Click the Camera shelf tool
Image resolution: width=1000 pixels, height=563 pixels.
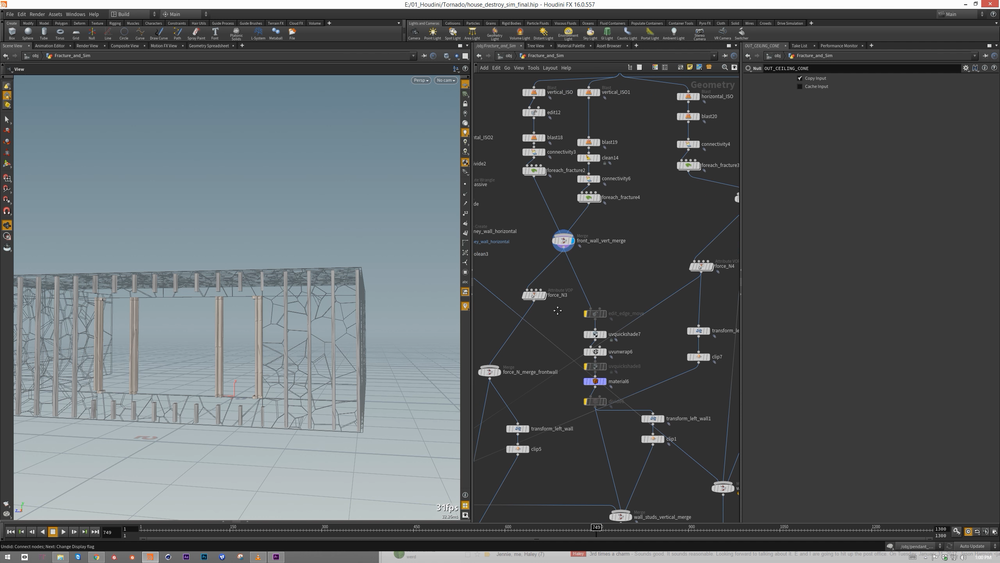tap(414, 32)
